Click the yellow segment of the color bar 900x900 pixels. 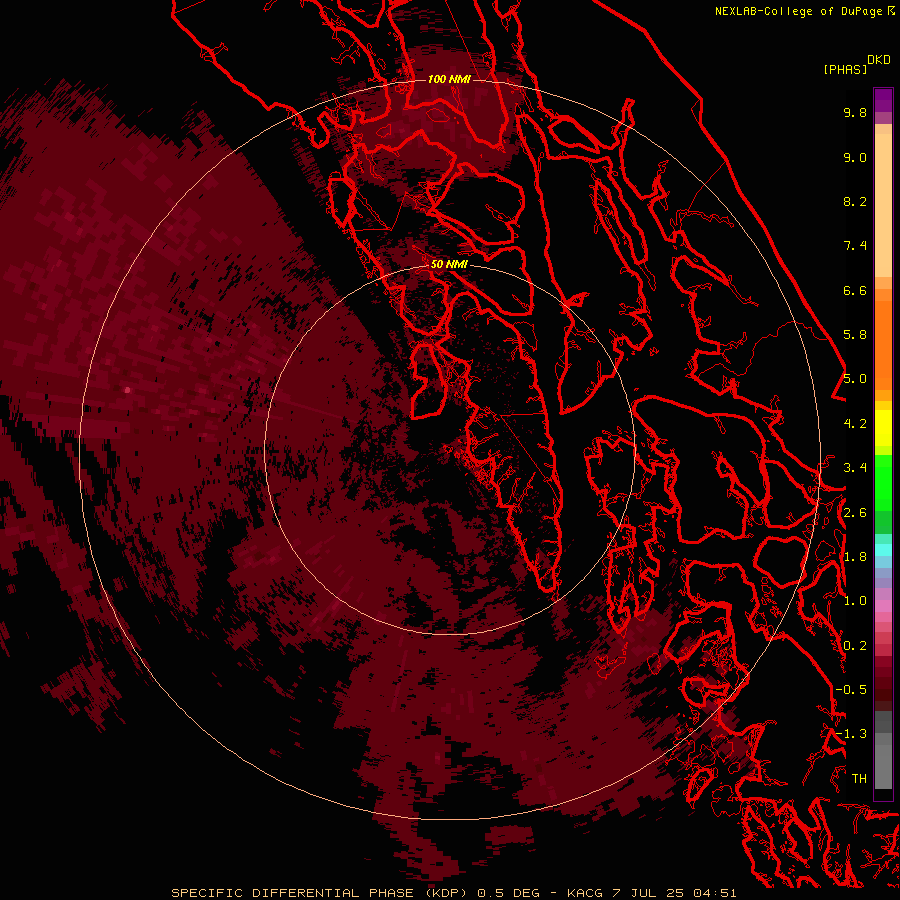pos(883,428)
